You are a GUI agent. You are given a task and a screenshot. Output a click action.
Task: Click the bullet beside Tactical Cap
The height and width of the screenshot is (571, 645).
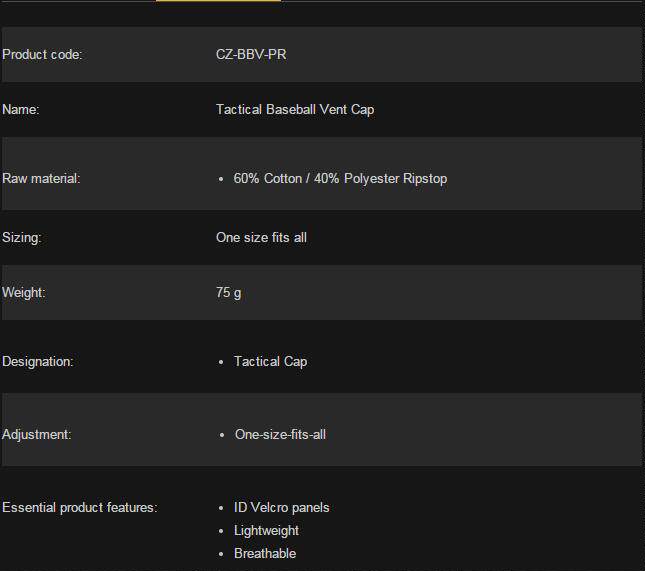pyautogui.click(x=220, y=362)
